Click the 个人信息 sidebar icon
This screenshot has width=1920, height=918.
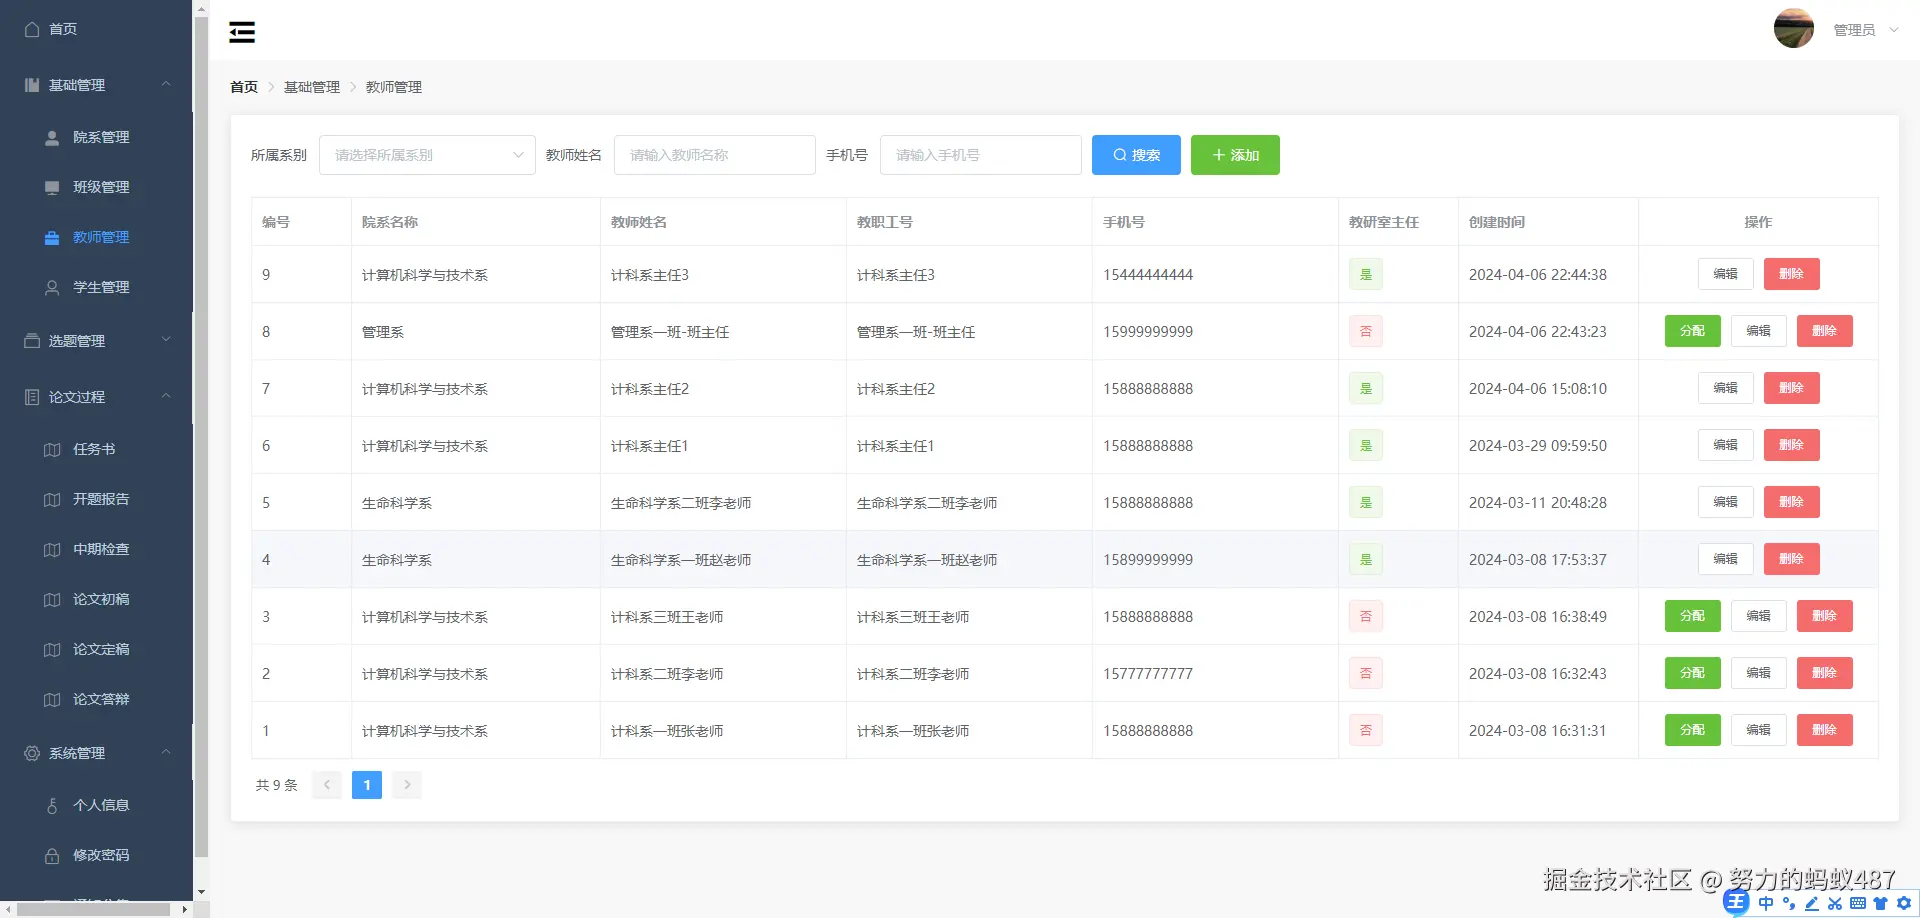[52, 805]
